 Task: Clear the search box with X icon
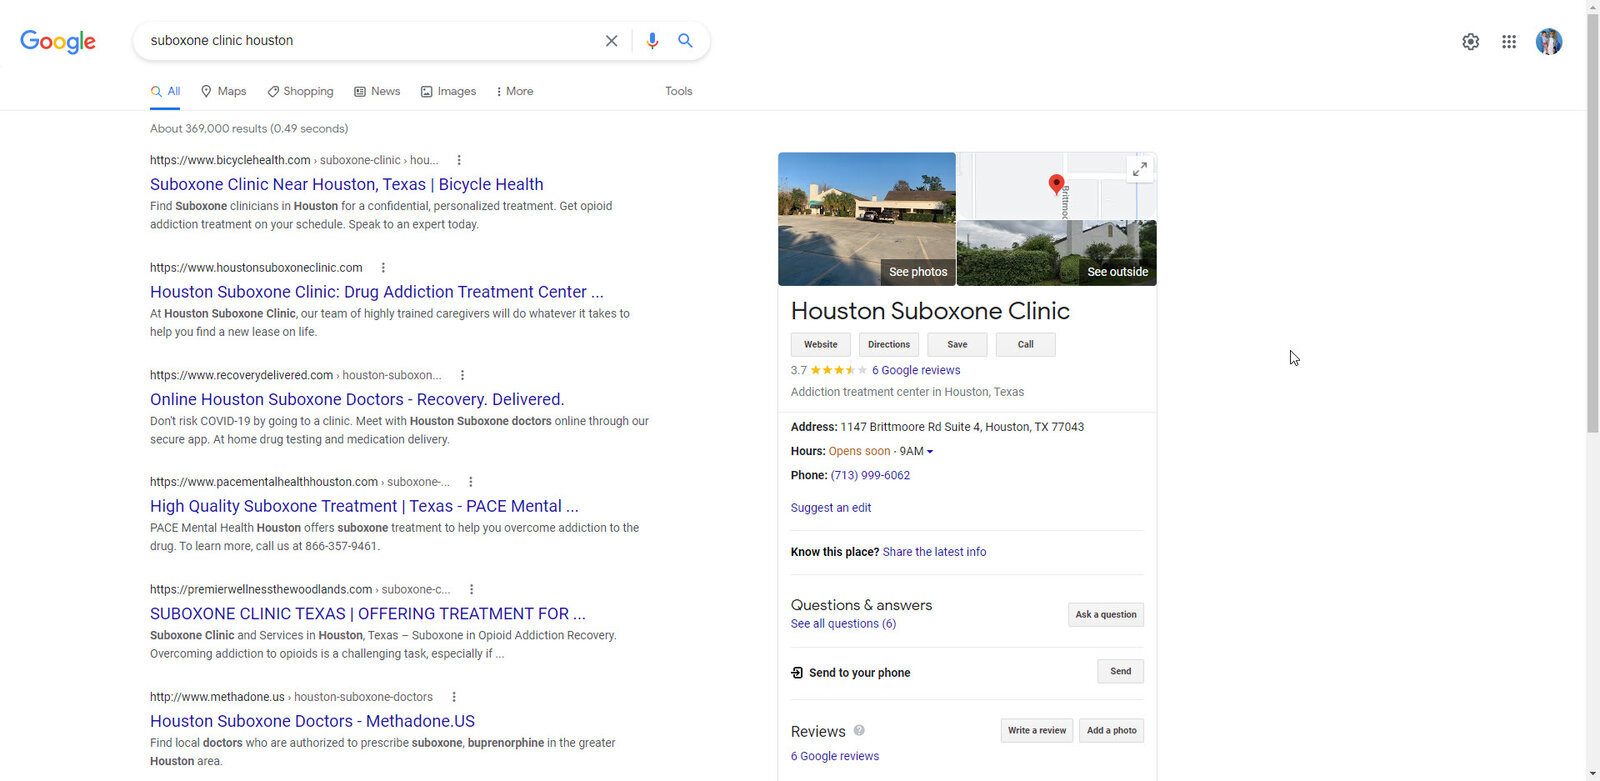pyautogui.click(x=611, y=41)
